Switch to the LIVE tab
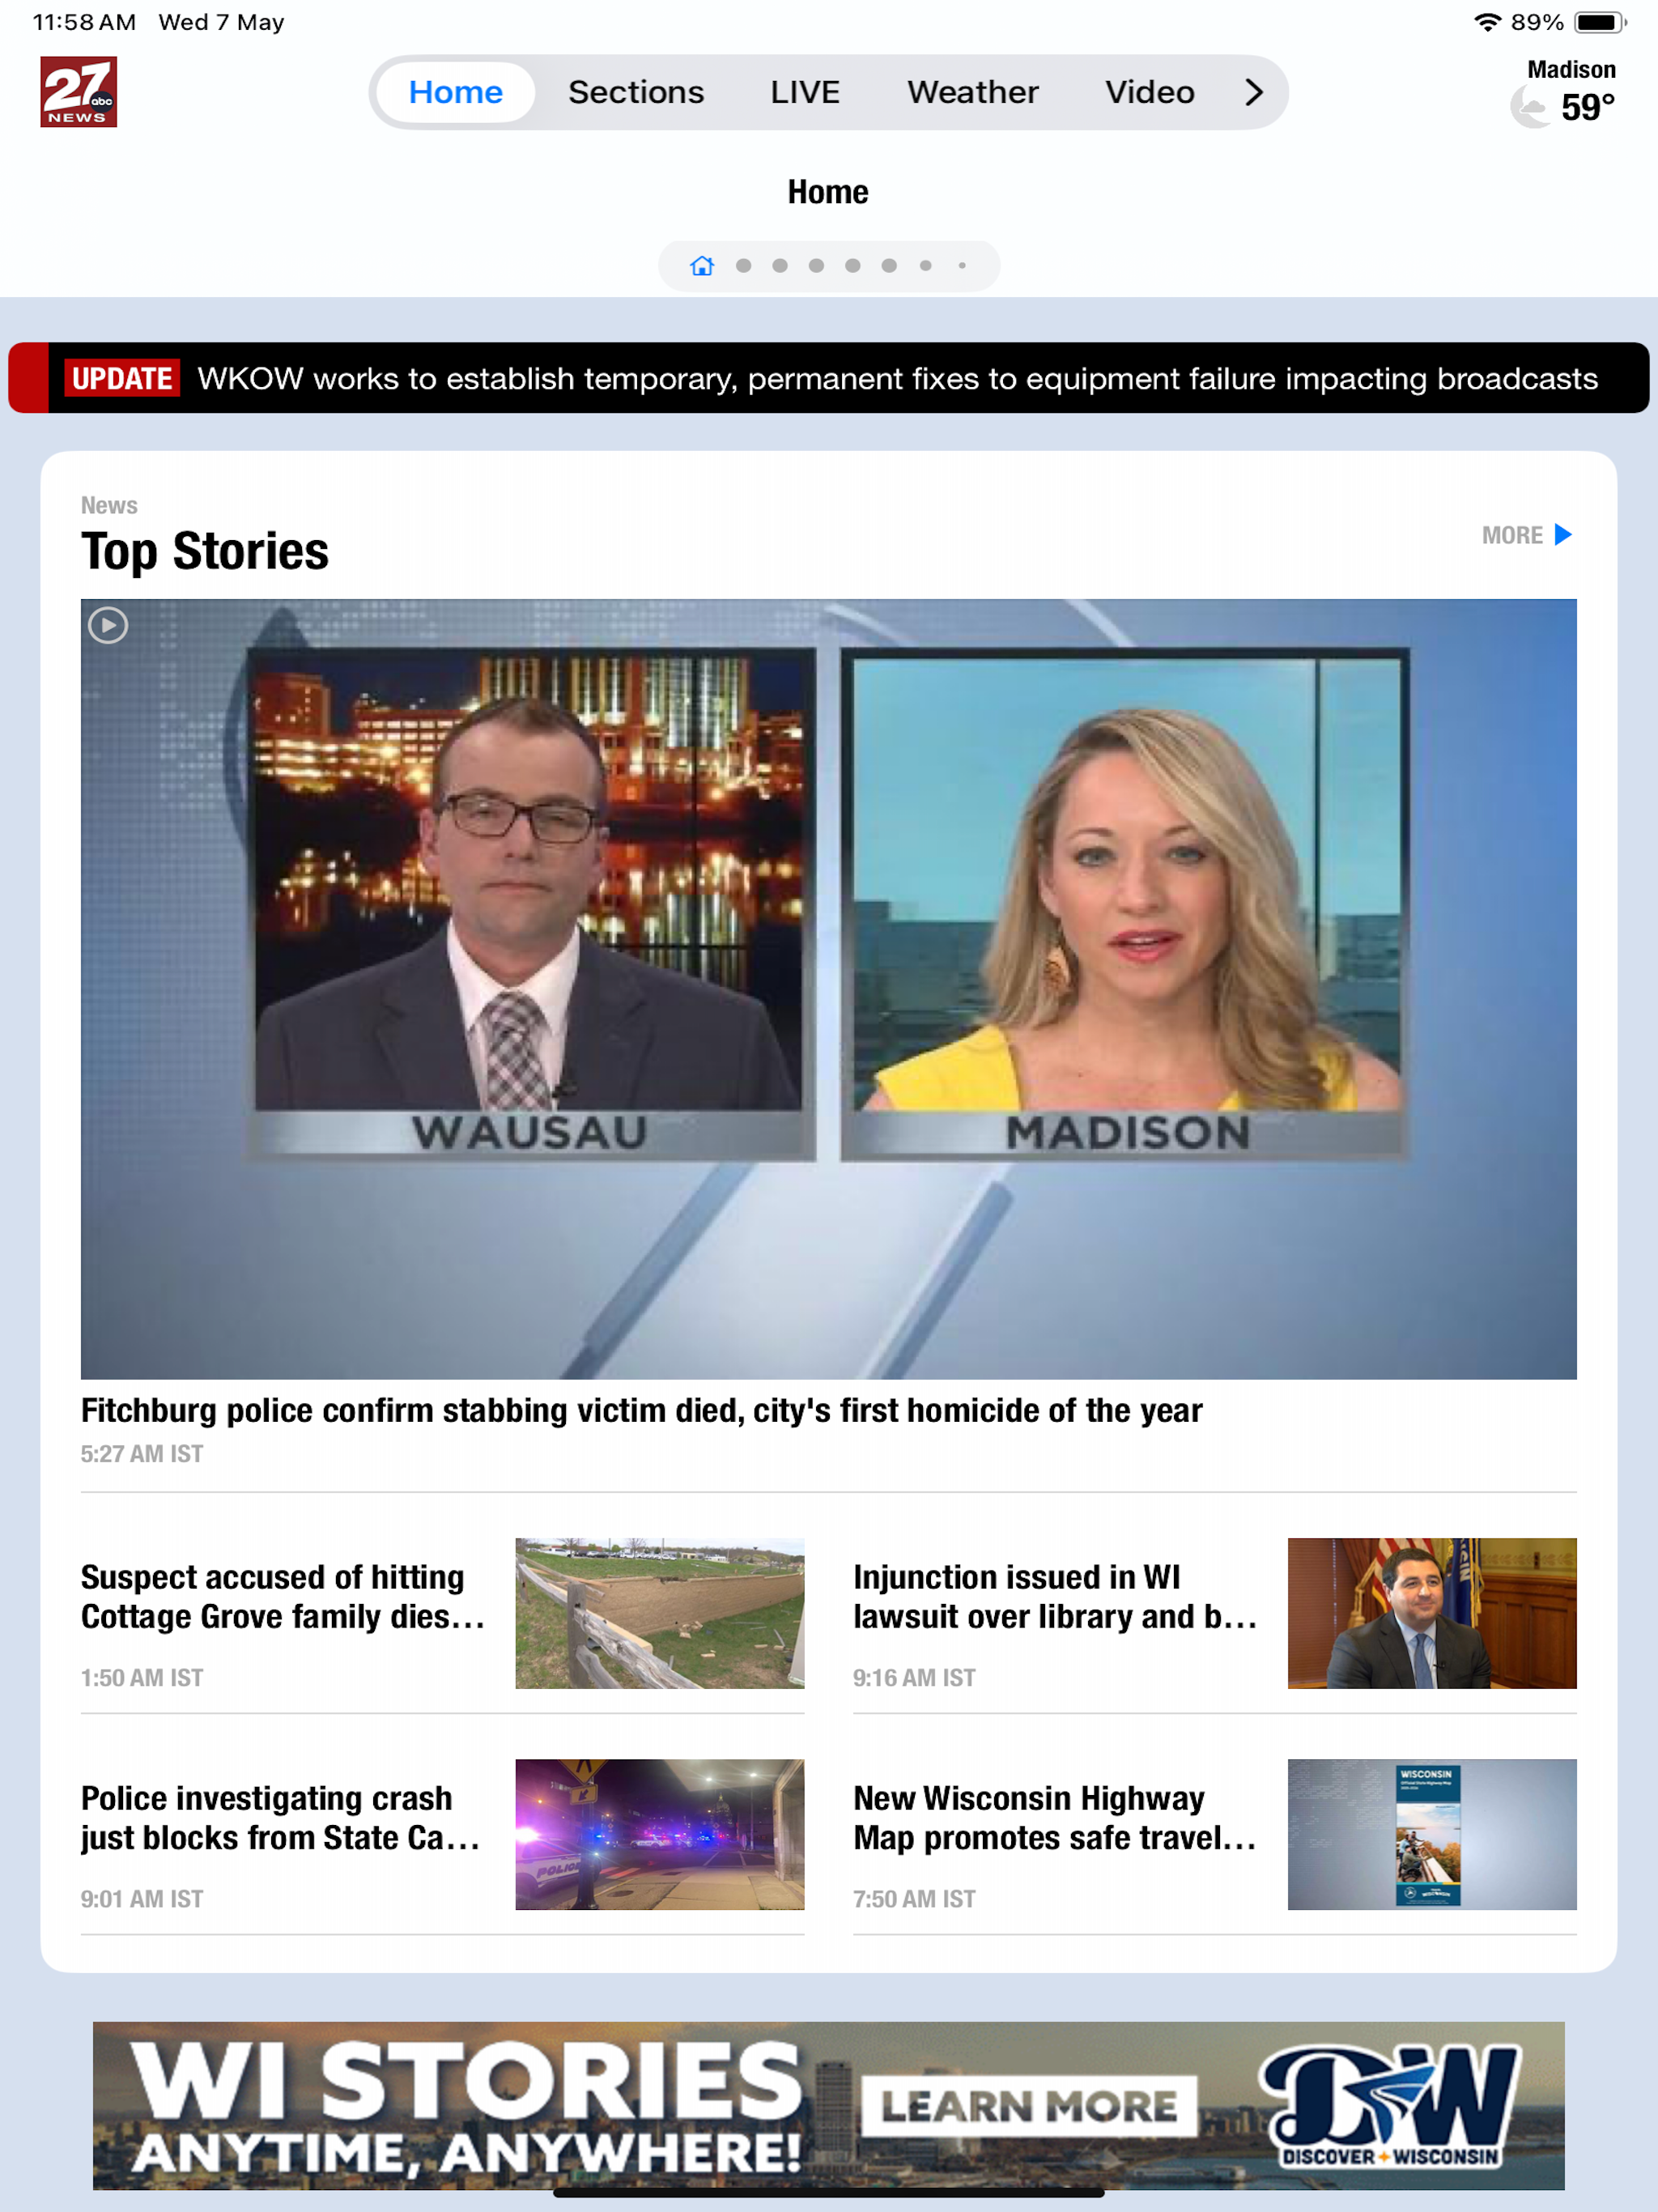This screenshot has width=1658, height=2212. [804, 92]
